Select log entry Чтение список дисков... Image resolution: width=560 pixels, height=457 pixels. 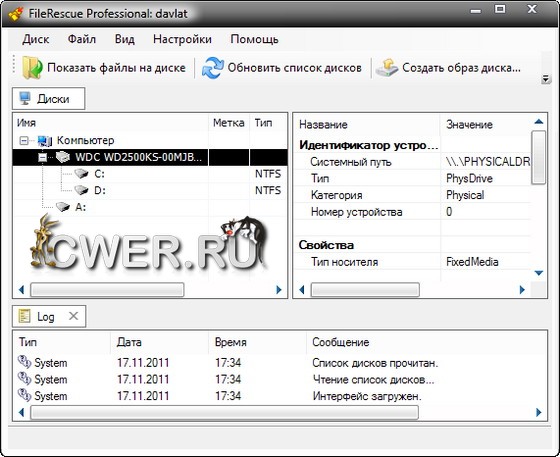280,379
